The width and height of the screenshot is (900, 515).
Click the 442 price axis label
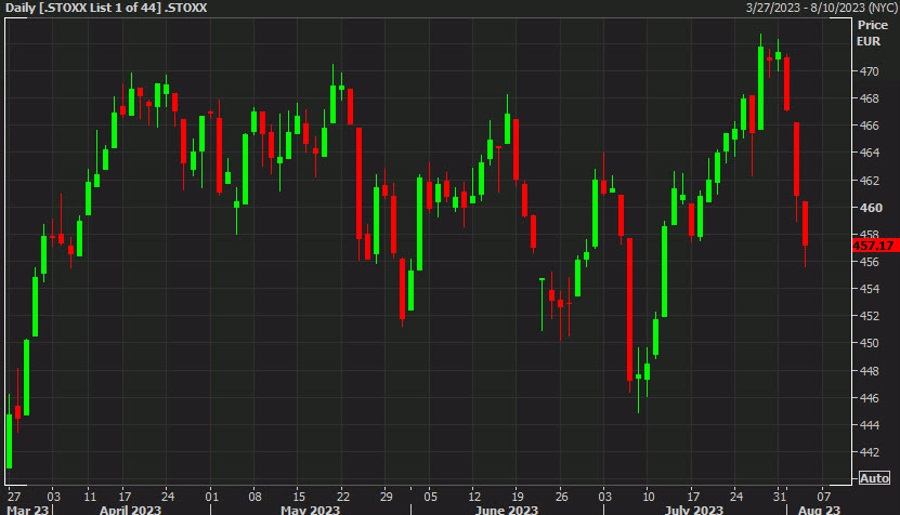(868, 452)
